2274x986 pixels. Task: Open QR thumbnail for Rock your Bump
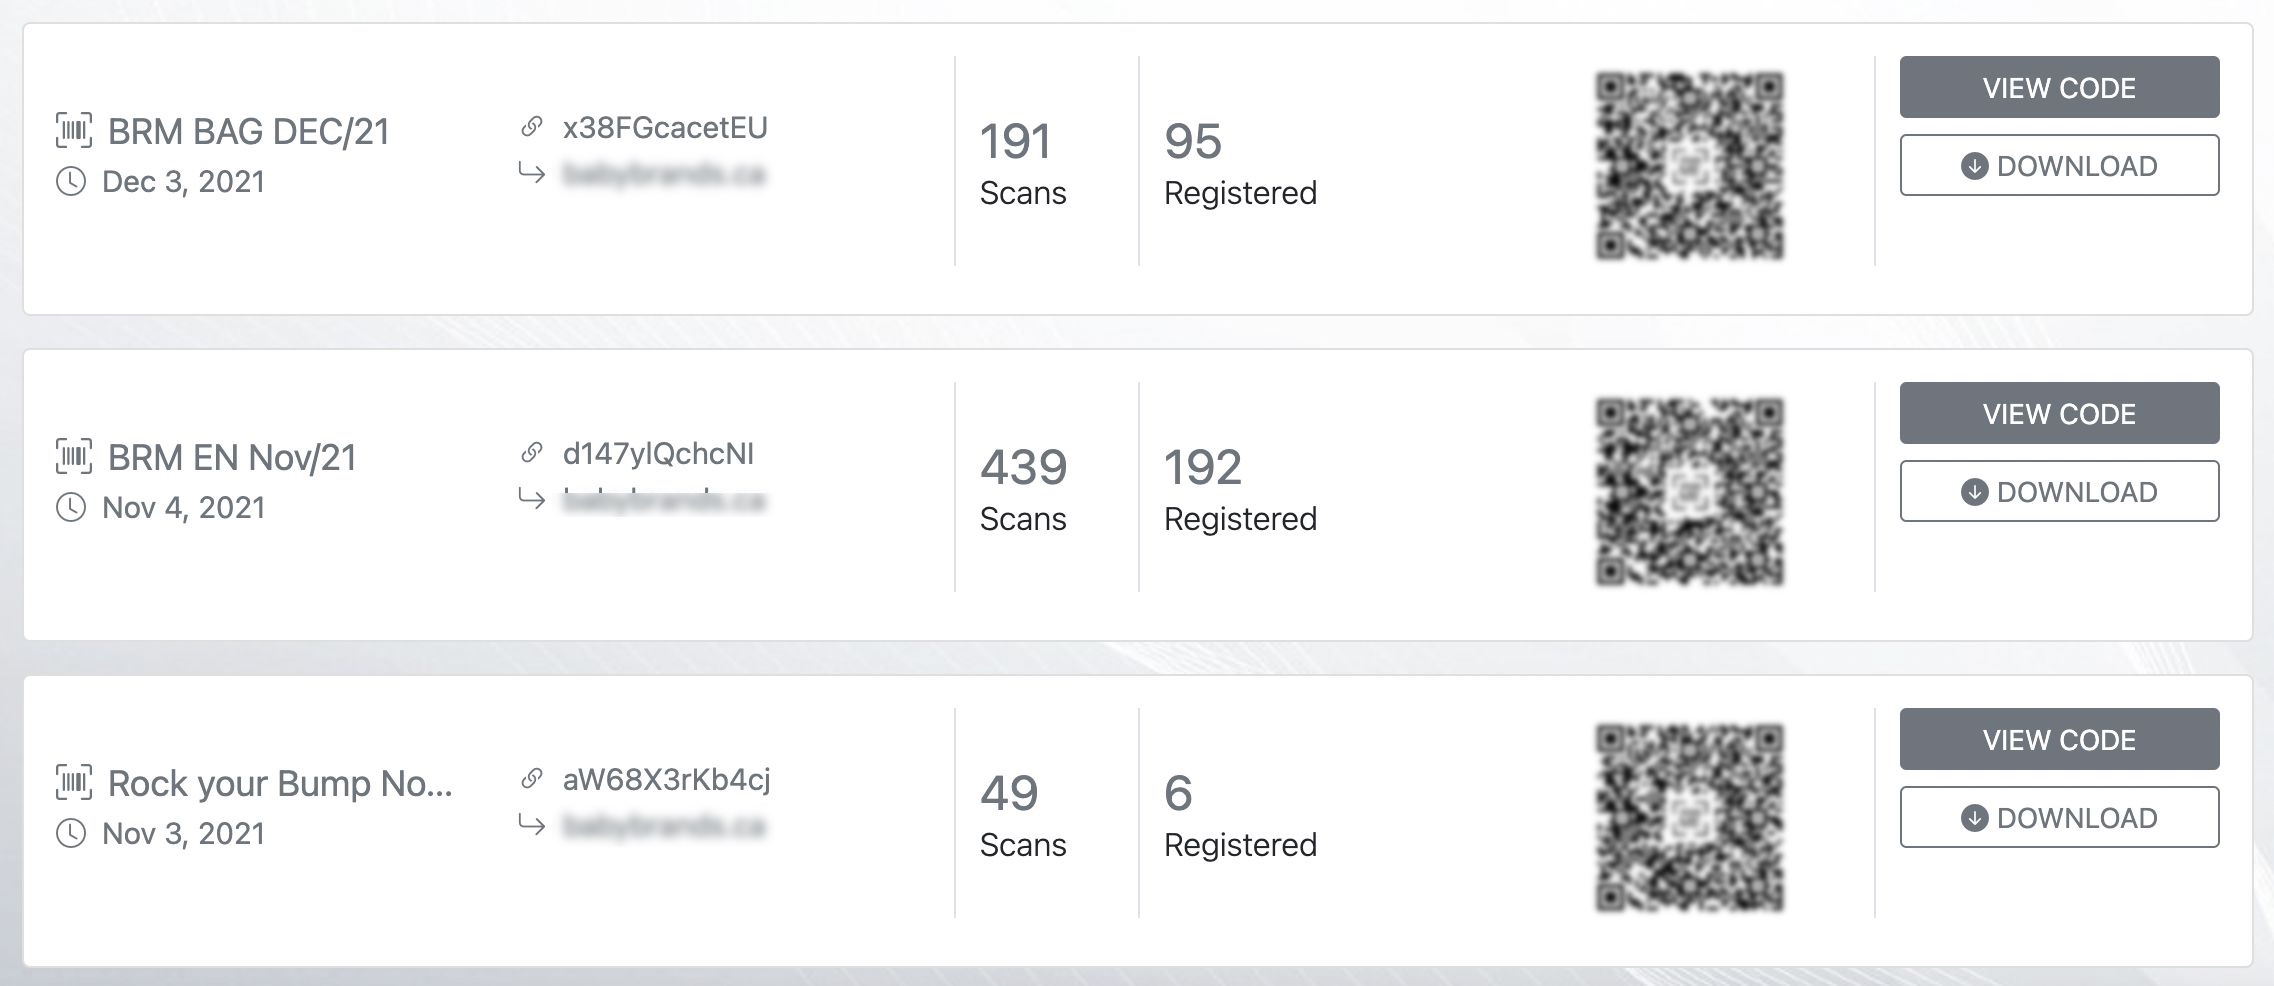tap(1689, 817)
